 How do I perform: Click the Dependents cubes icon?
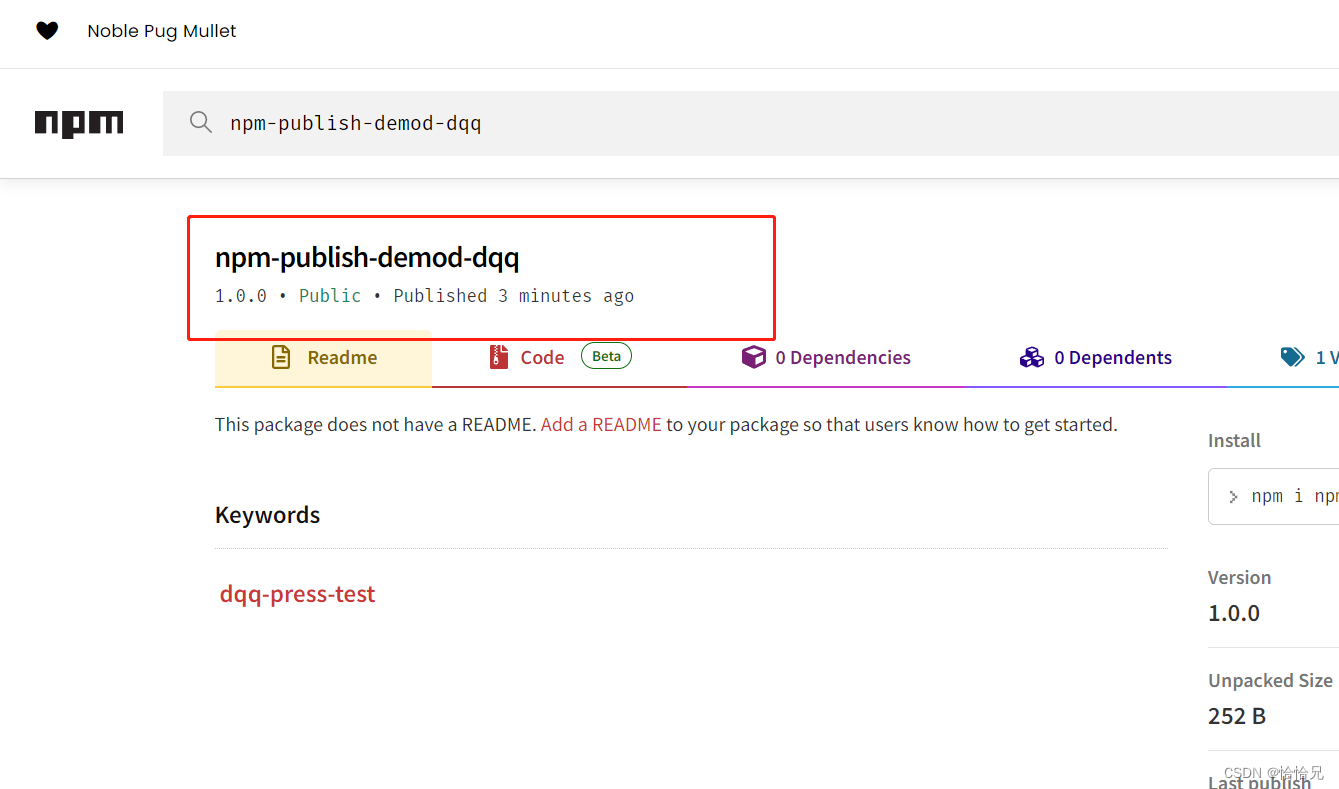[1032, 357]
